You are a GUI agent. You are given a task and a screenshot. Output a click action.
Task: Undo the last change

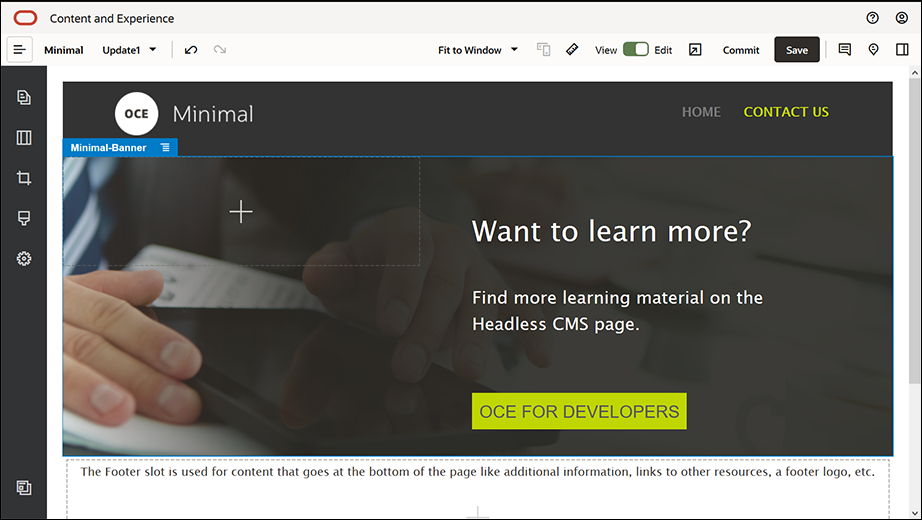click(x=191, y=50)
